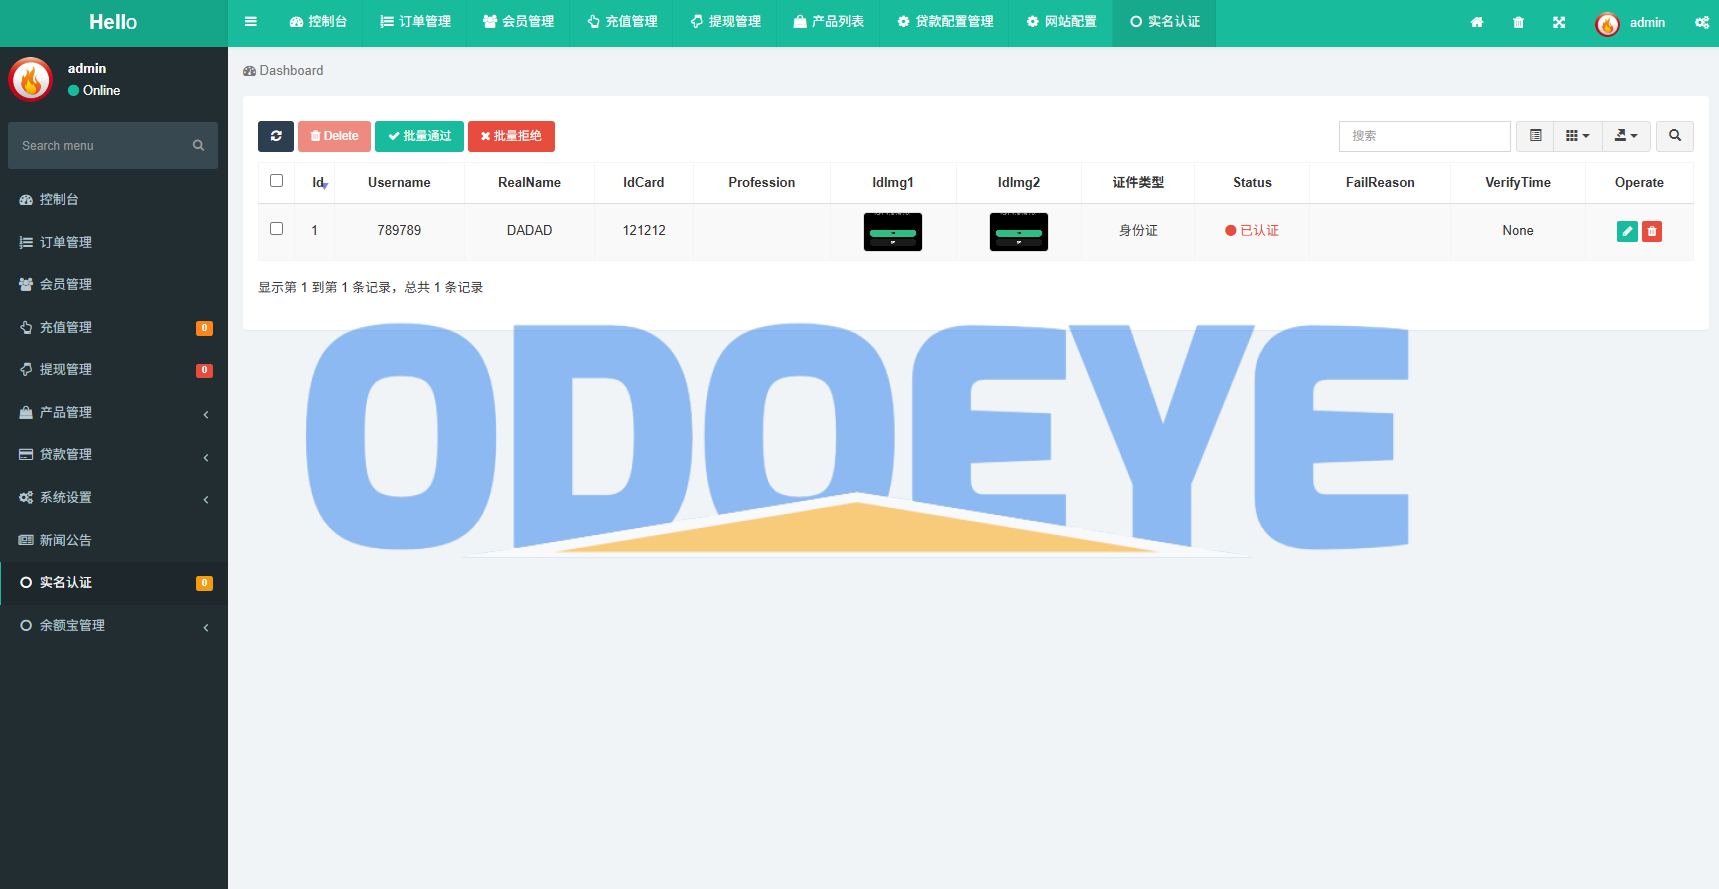Open 产品列表 top tab
This screenshot has height=889, width=1719.
tap(828, 22)
